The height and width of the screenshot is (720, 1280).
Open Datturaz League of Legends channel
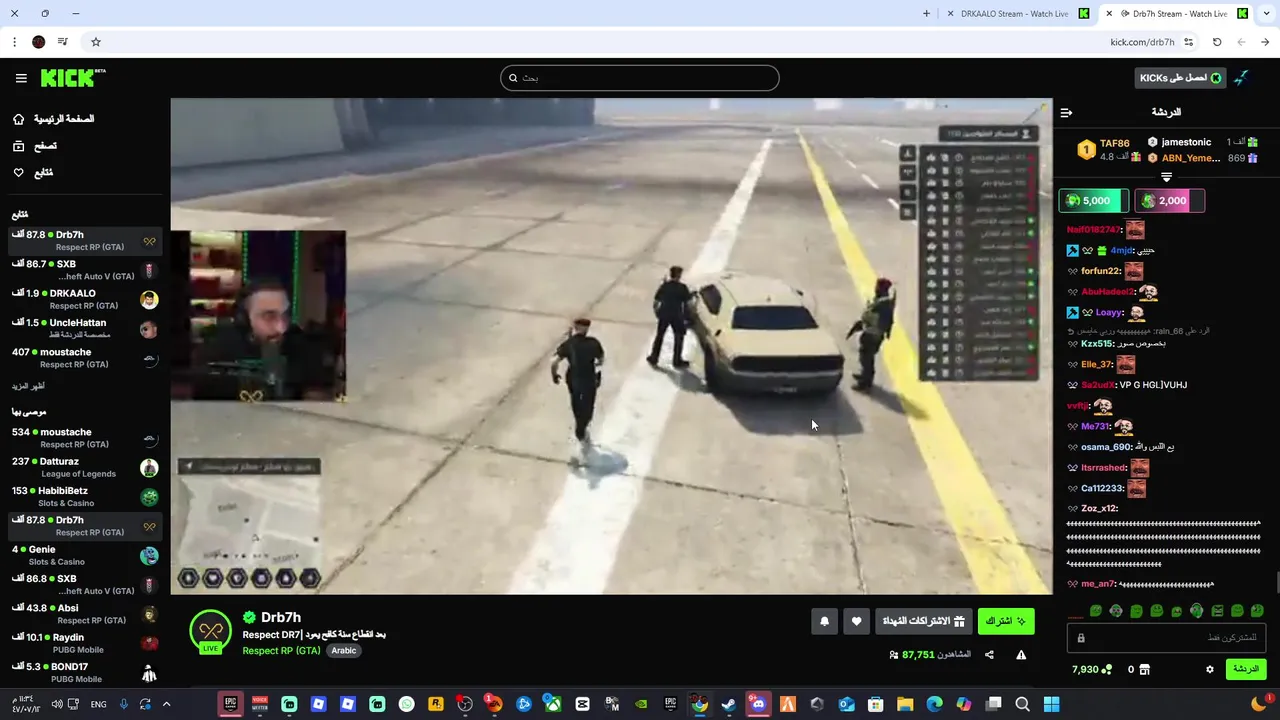[85, 467]
